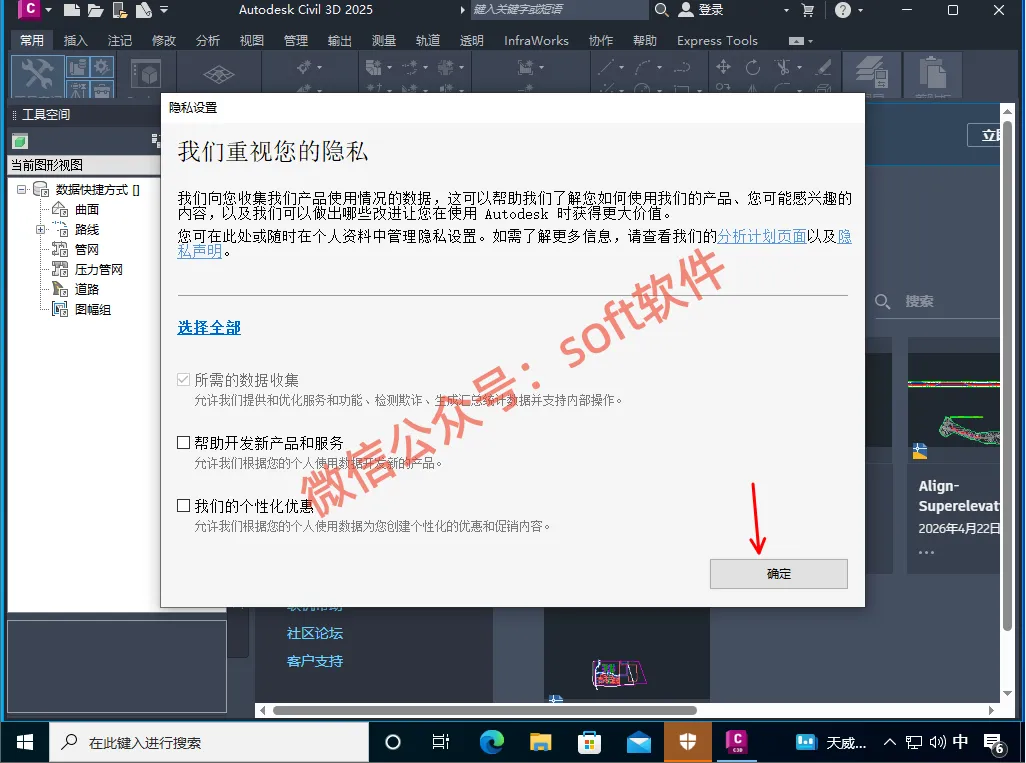Click the vertical scrollbar on start page

tap(1007, 376)
